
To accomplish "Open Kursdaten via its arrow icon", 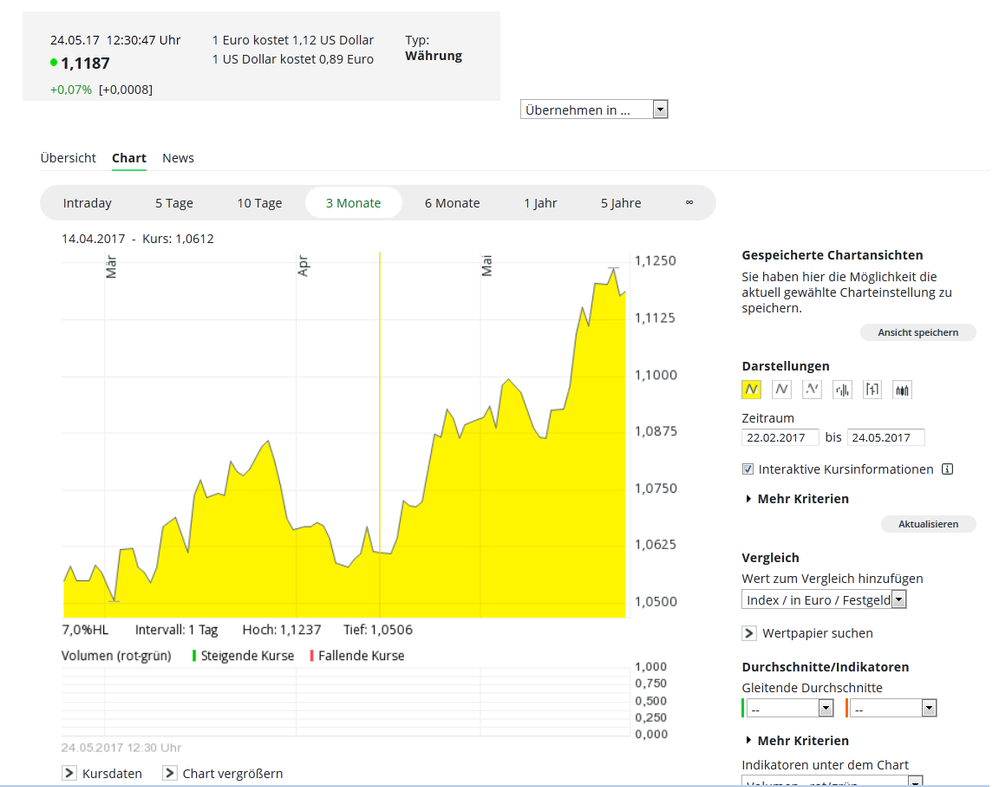I will click(69, 772).
